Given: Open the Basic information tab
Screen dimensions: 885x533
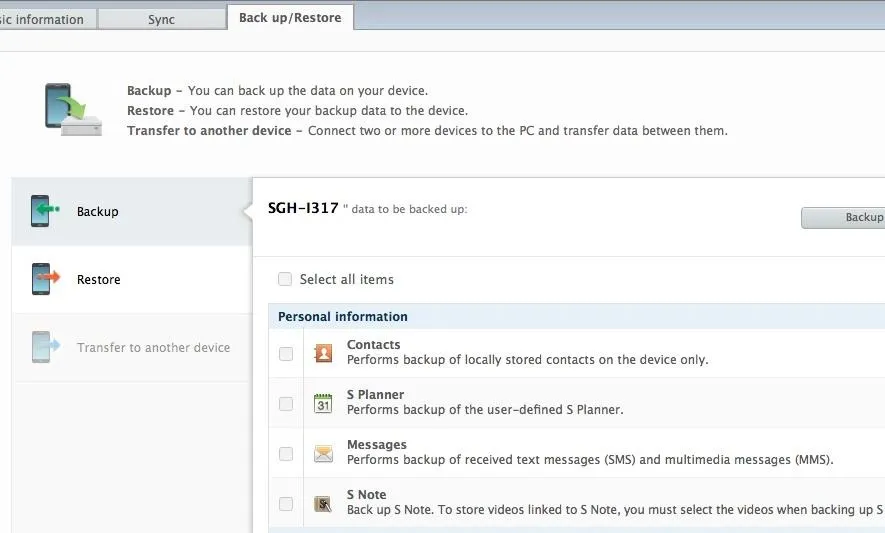Looking at the screenshot, I should pyautogui.click(x=41, y=19).
